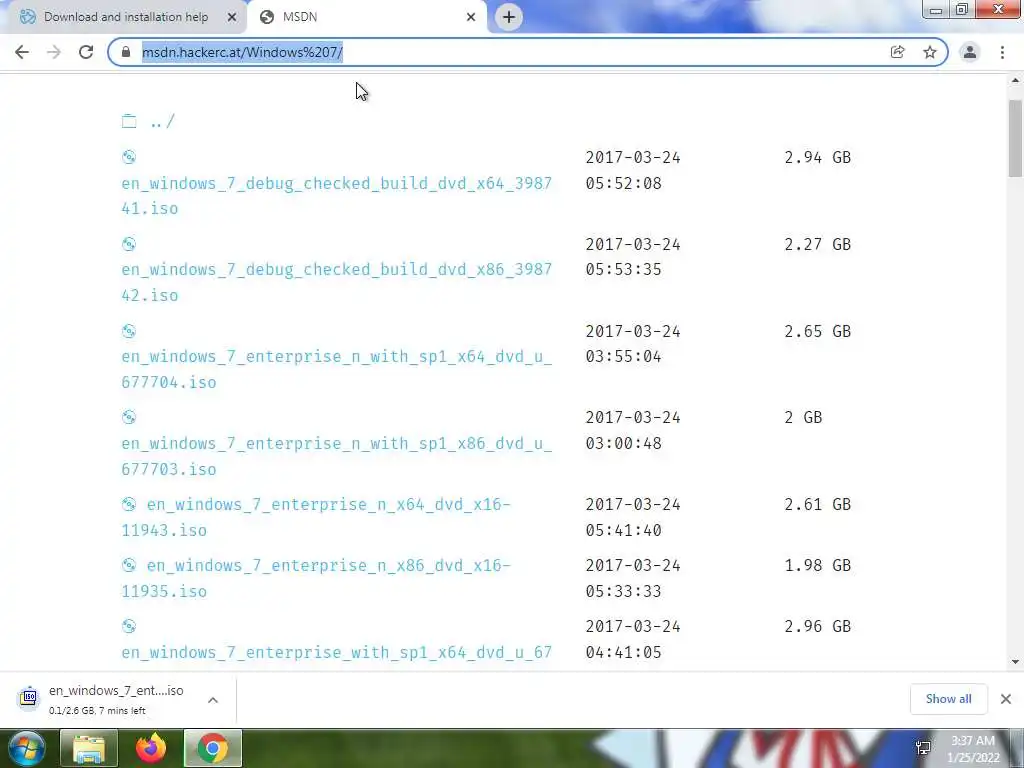This screenshot has height=768, width=1024.
Task: Open a new browser tab
Action: (x=509, y=17)
